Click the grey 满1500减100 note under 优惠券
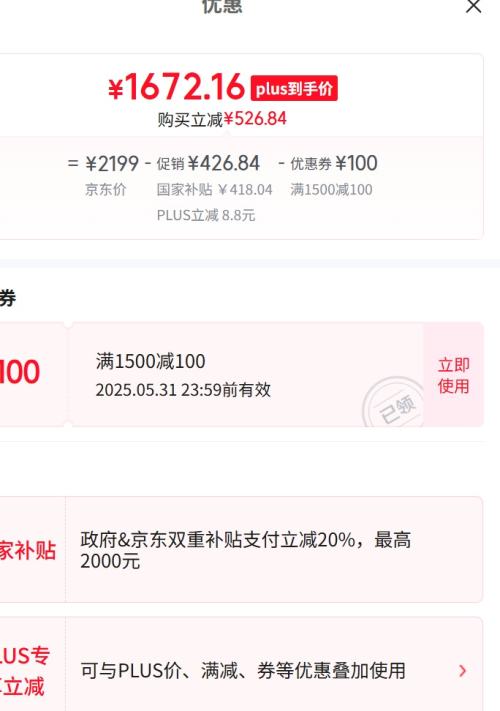The image size is (500, 711). coord(331,189)
